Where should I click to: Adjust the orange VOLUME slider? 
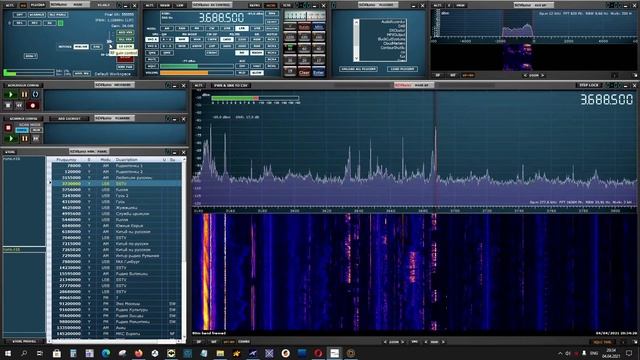click(x=197, y=73)
